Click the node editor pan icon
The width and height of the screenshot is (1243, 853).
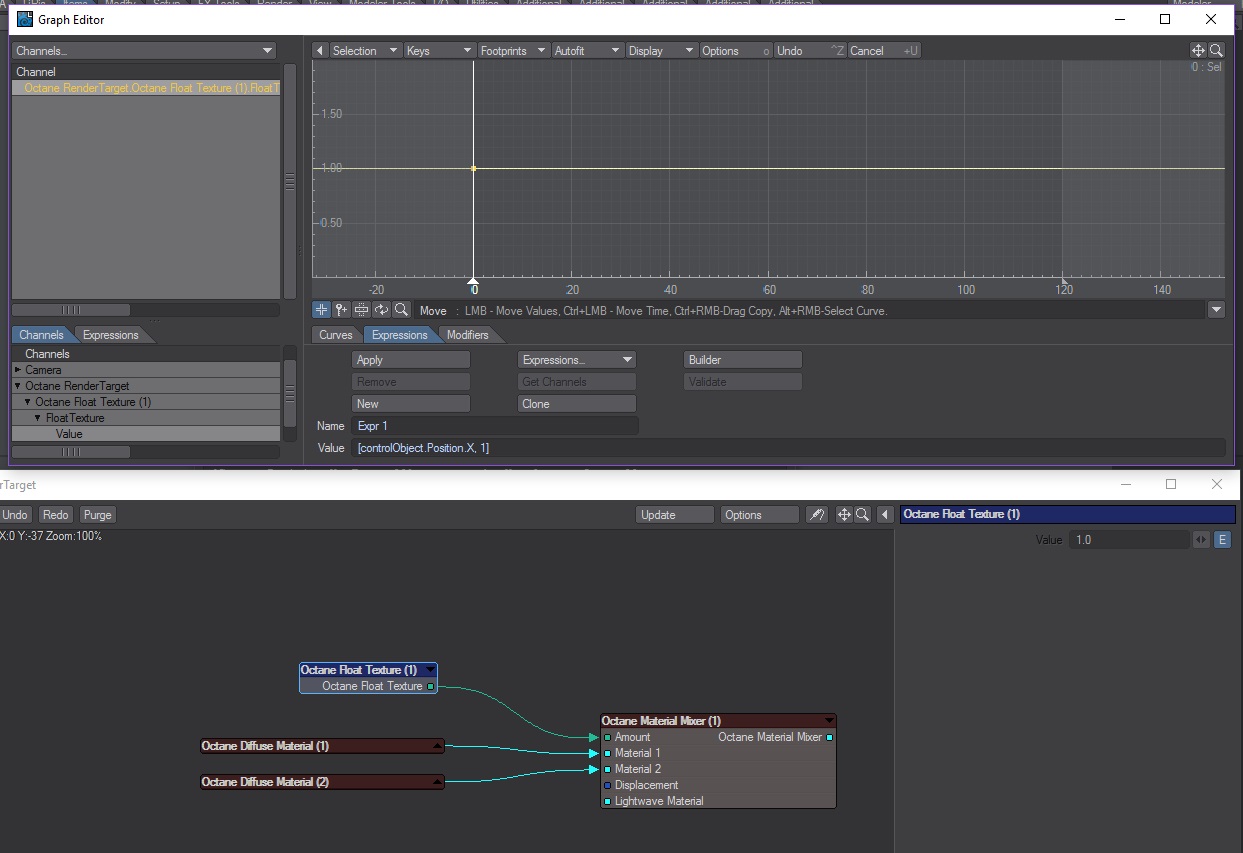coord(844,514)
